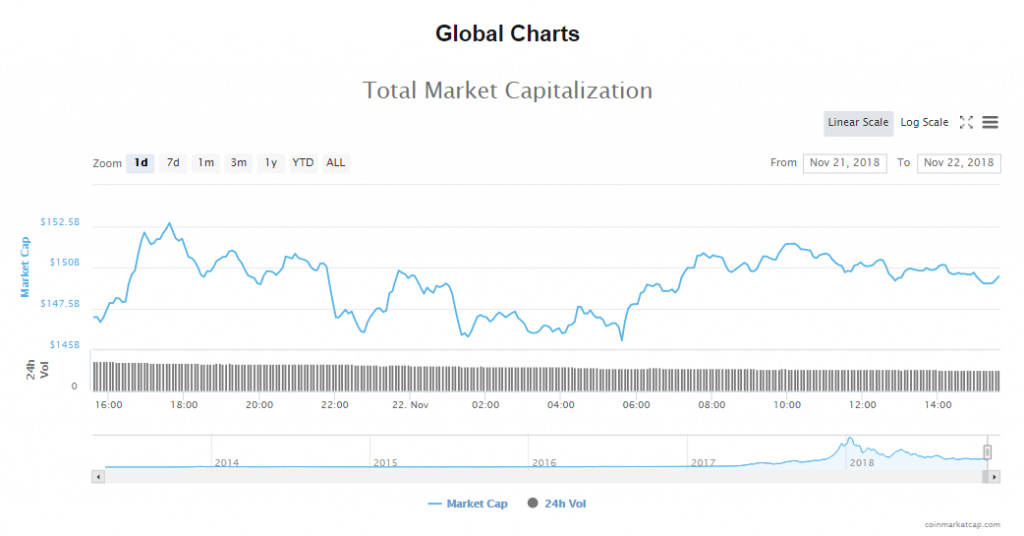1024x536 pixels.
Task: Select the 7d zoom range
Action: coord(173,163)
